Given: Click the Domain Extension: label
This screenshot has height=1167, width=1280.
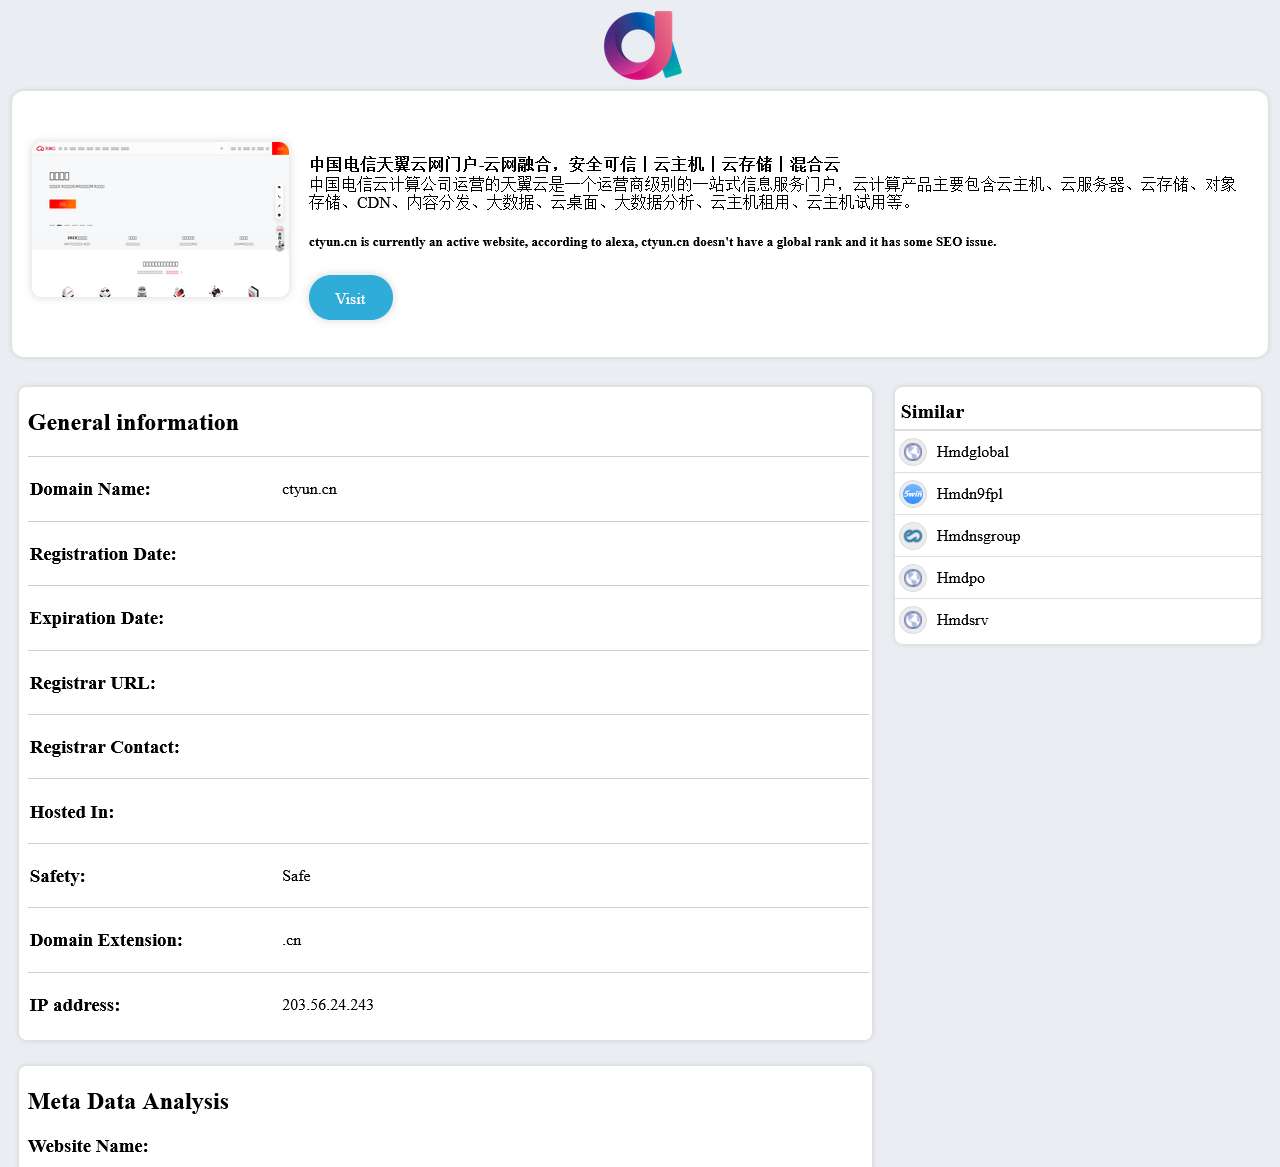Looking at the screenshot, I should click(106, 940).
